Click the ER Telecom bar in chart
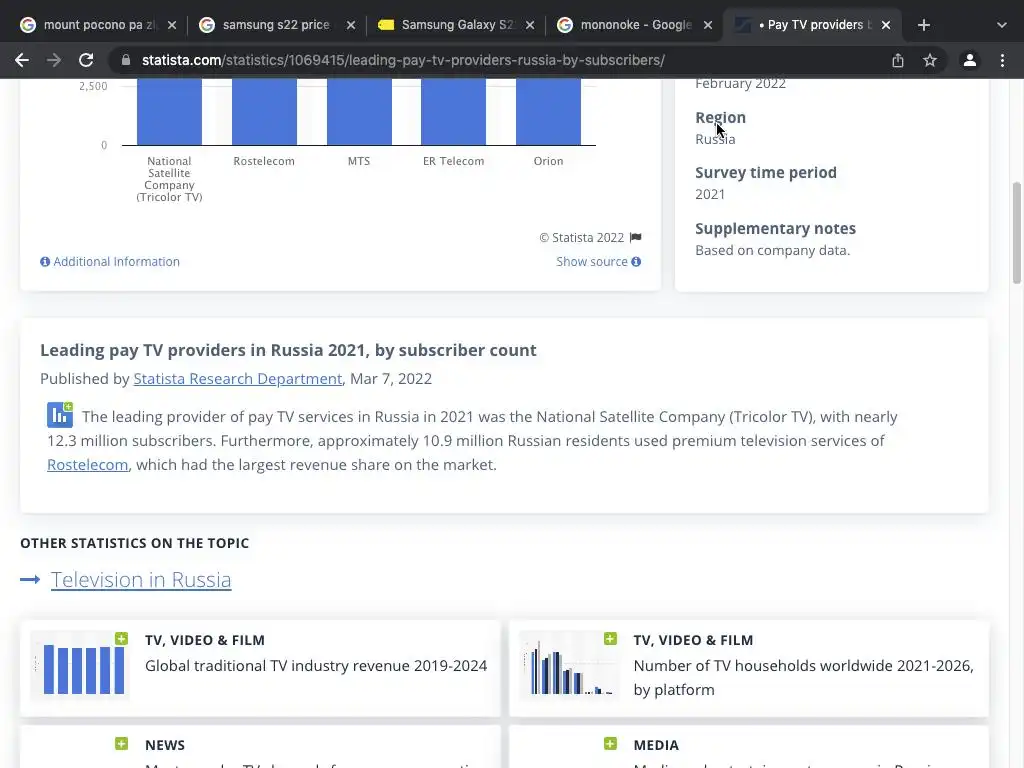 click(454, 112)
